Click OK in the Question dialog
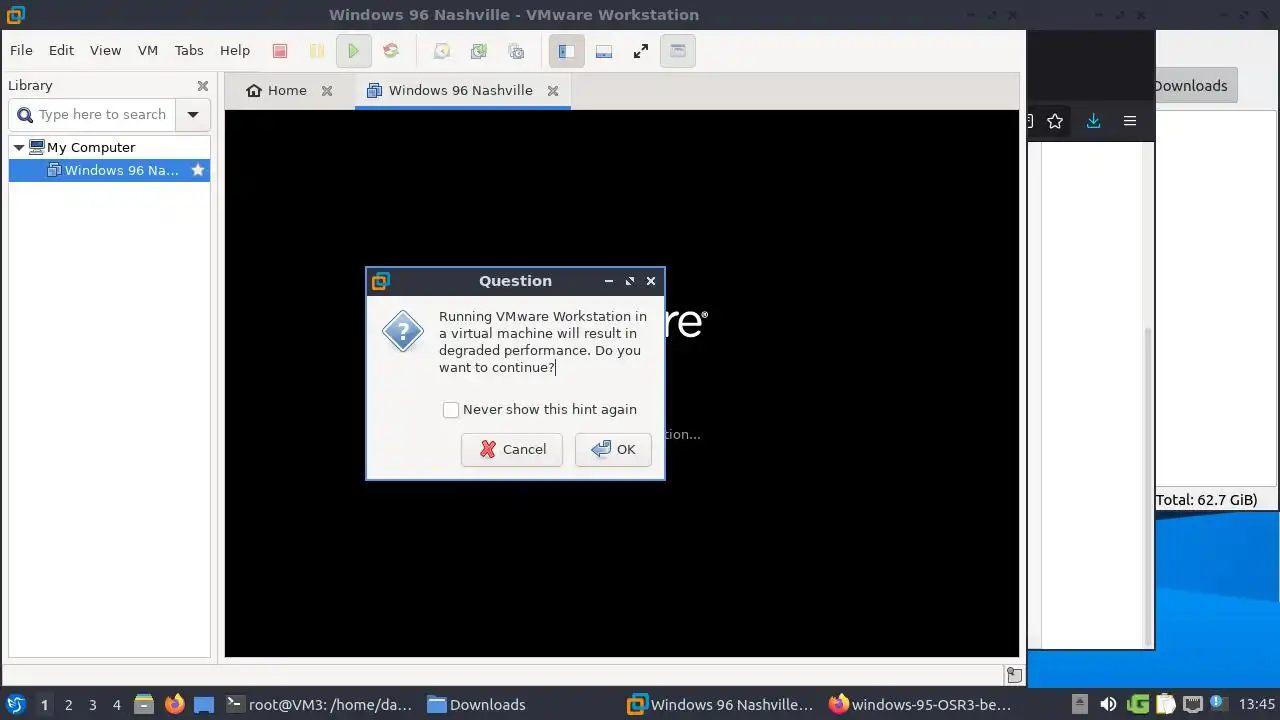 tap(613, 450)
